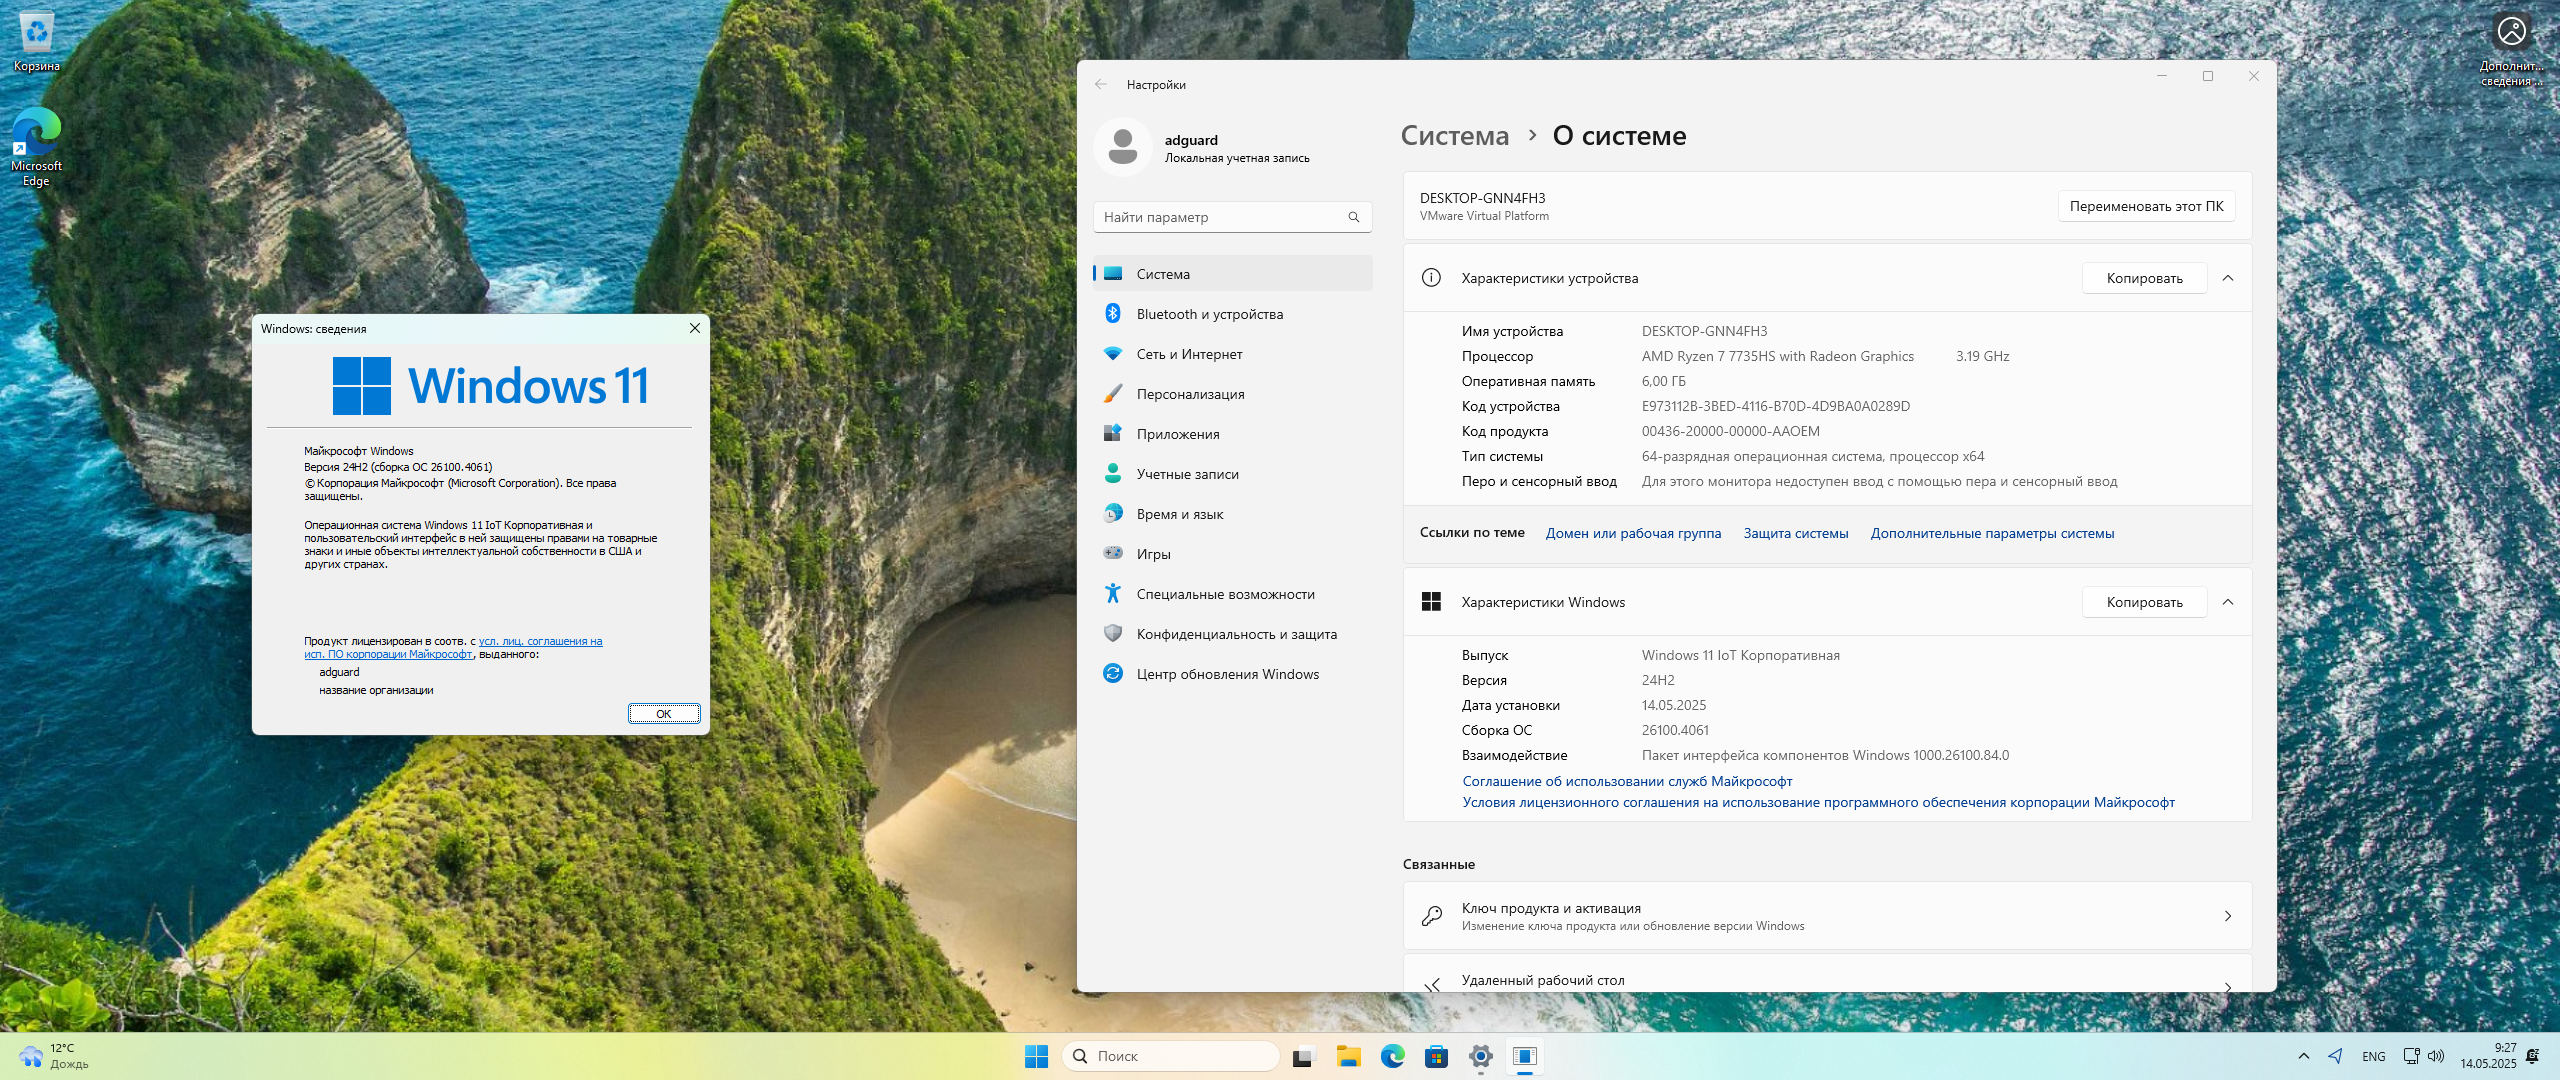This screenshot has width=2560, height=1080.
Task: Click the Windows logo beside Характеристики Windows
Action: pos(1432,602)
